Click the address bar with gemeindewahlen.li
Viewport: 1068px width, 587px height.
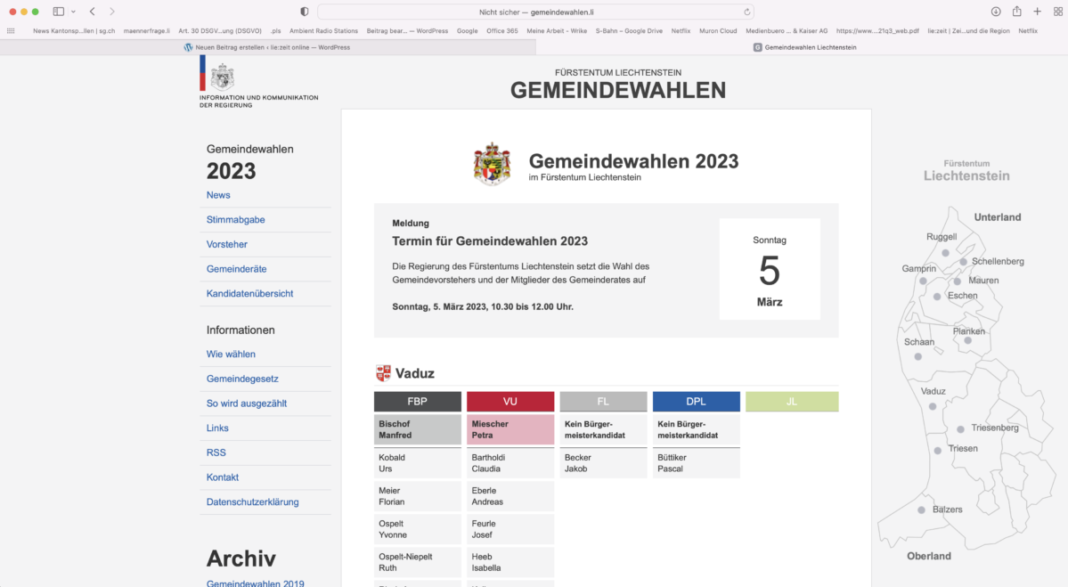tap(530, 12)
